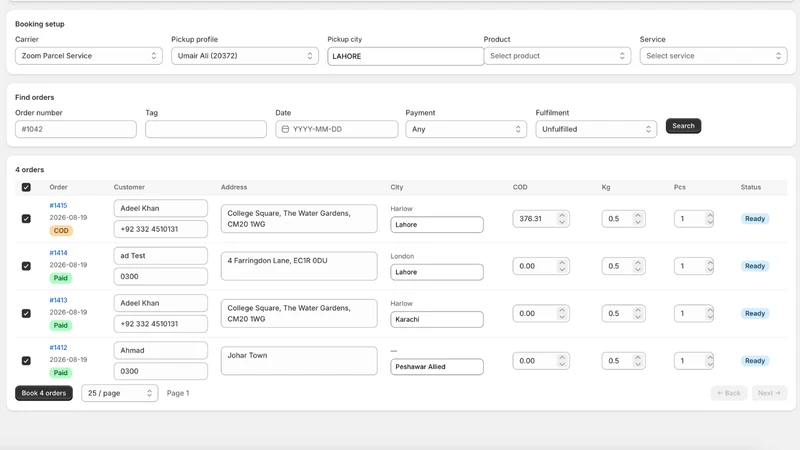Open order link #1414
800x450 pixels.
click(58, 253)
